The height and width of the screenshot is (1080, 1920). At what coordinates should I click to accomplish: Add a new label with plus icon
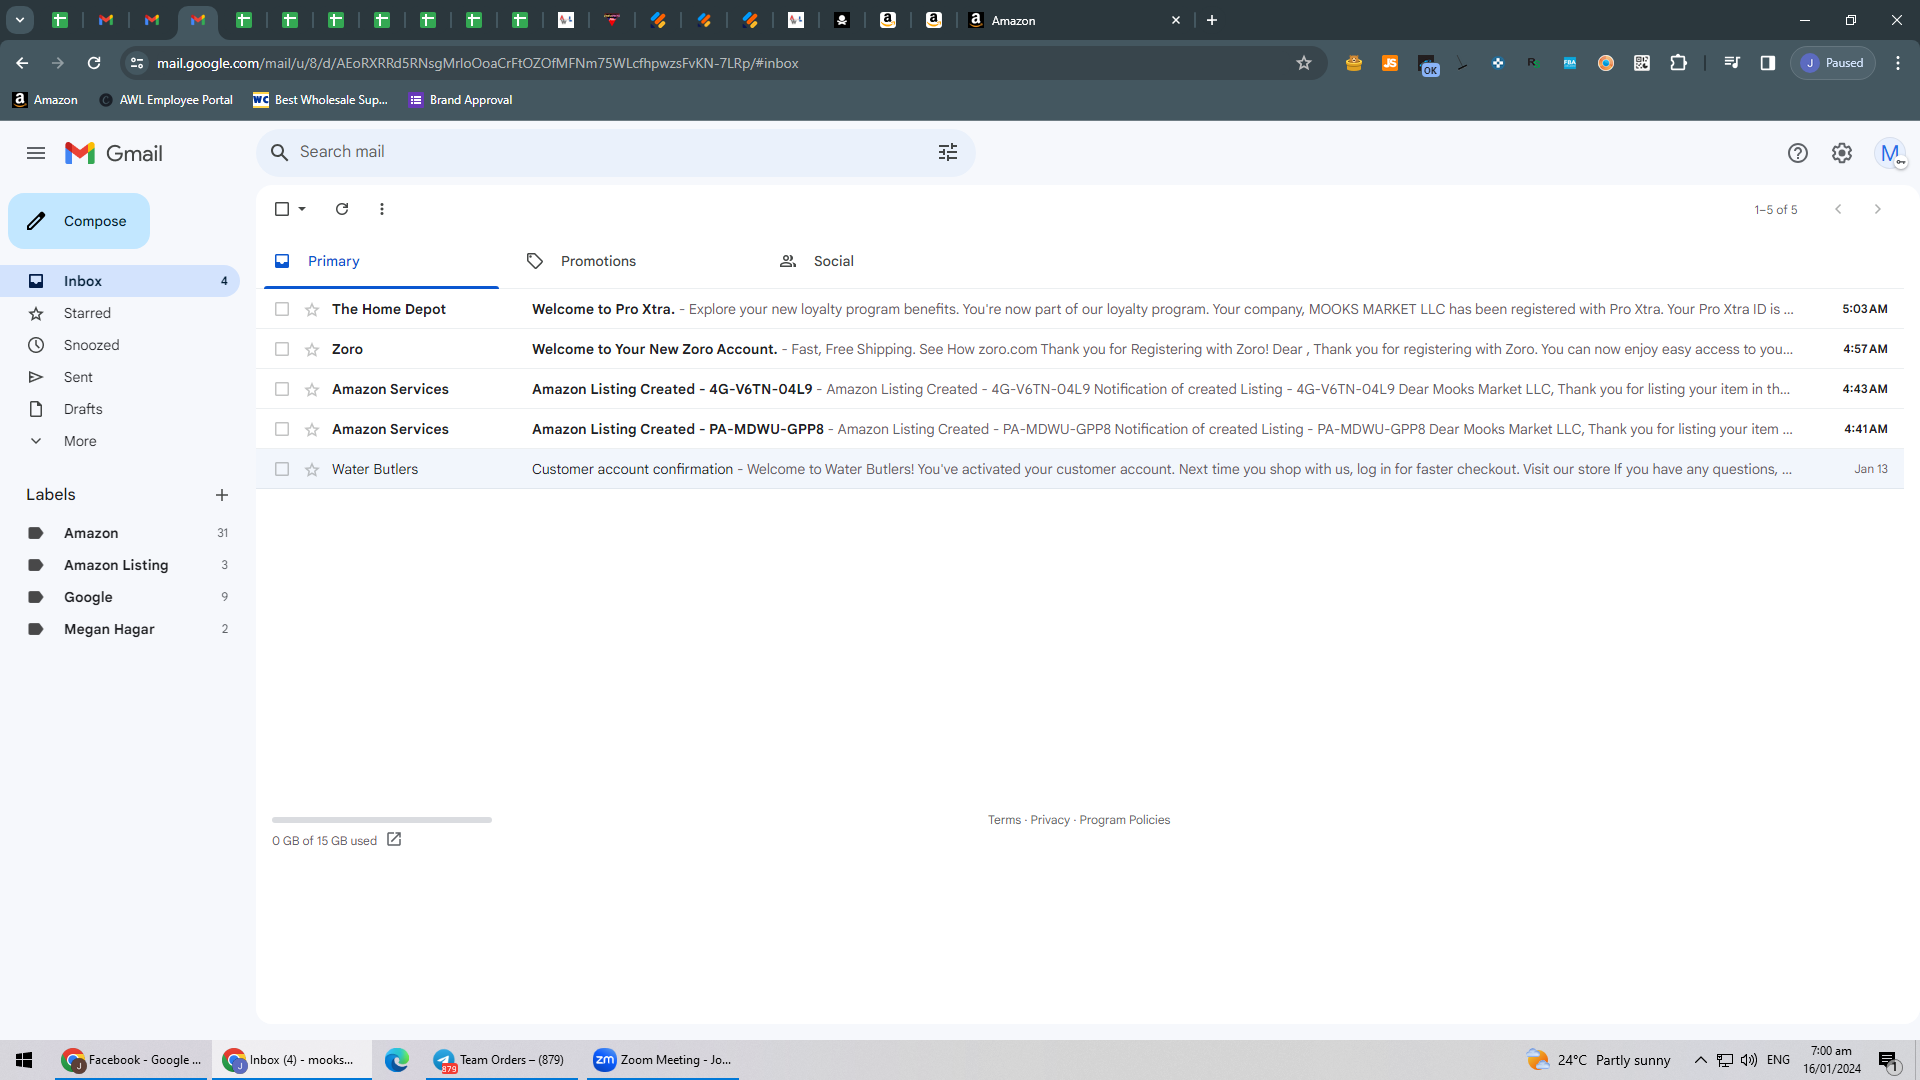222,495
